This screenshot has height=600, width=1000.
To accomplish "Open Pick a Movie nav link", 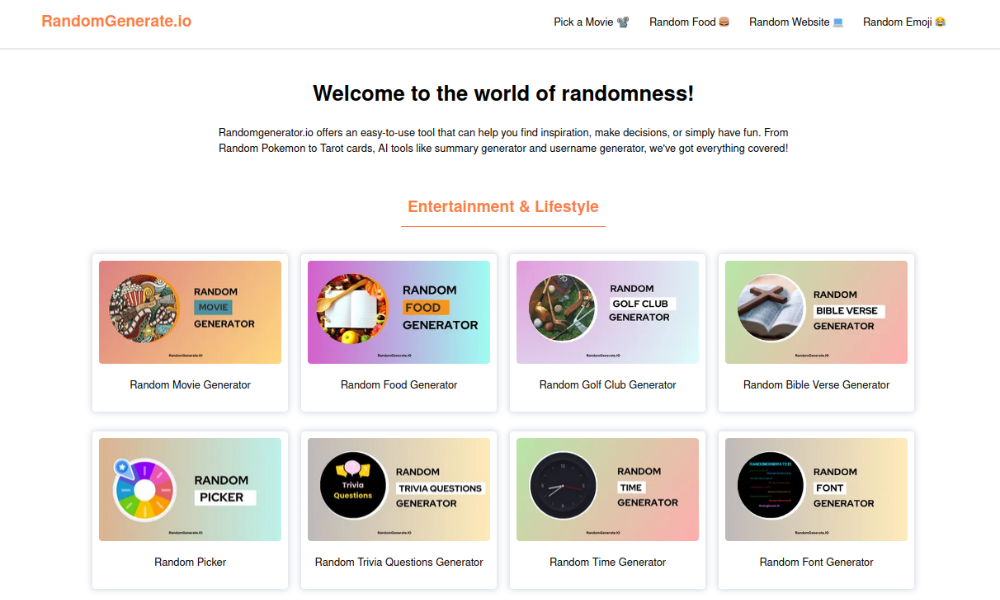I will [591, 22].
